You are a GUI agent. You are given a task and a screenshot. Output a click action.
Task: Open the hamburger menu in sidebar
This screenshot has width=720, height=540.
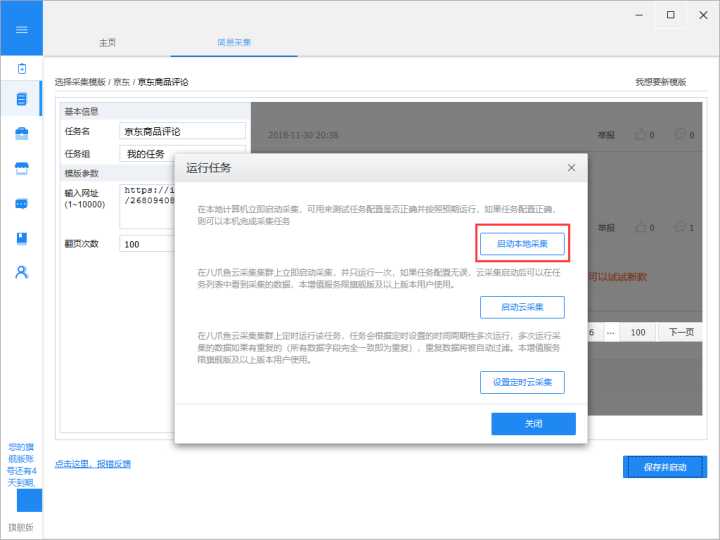click(x=21, y=30)
